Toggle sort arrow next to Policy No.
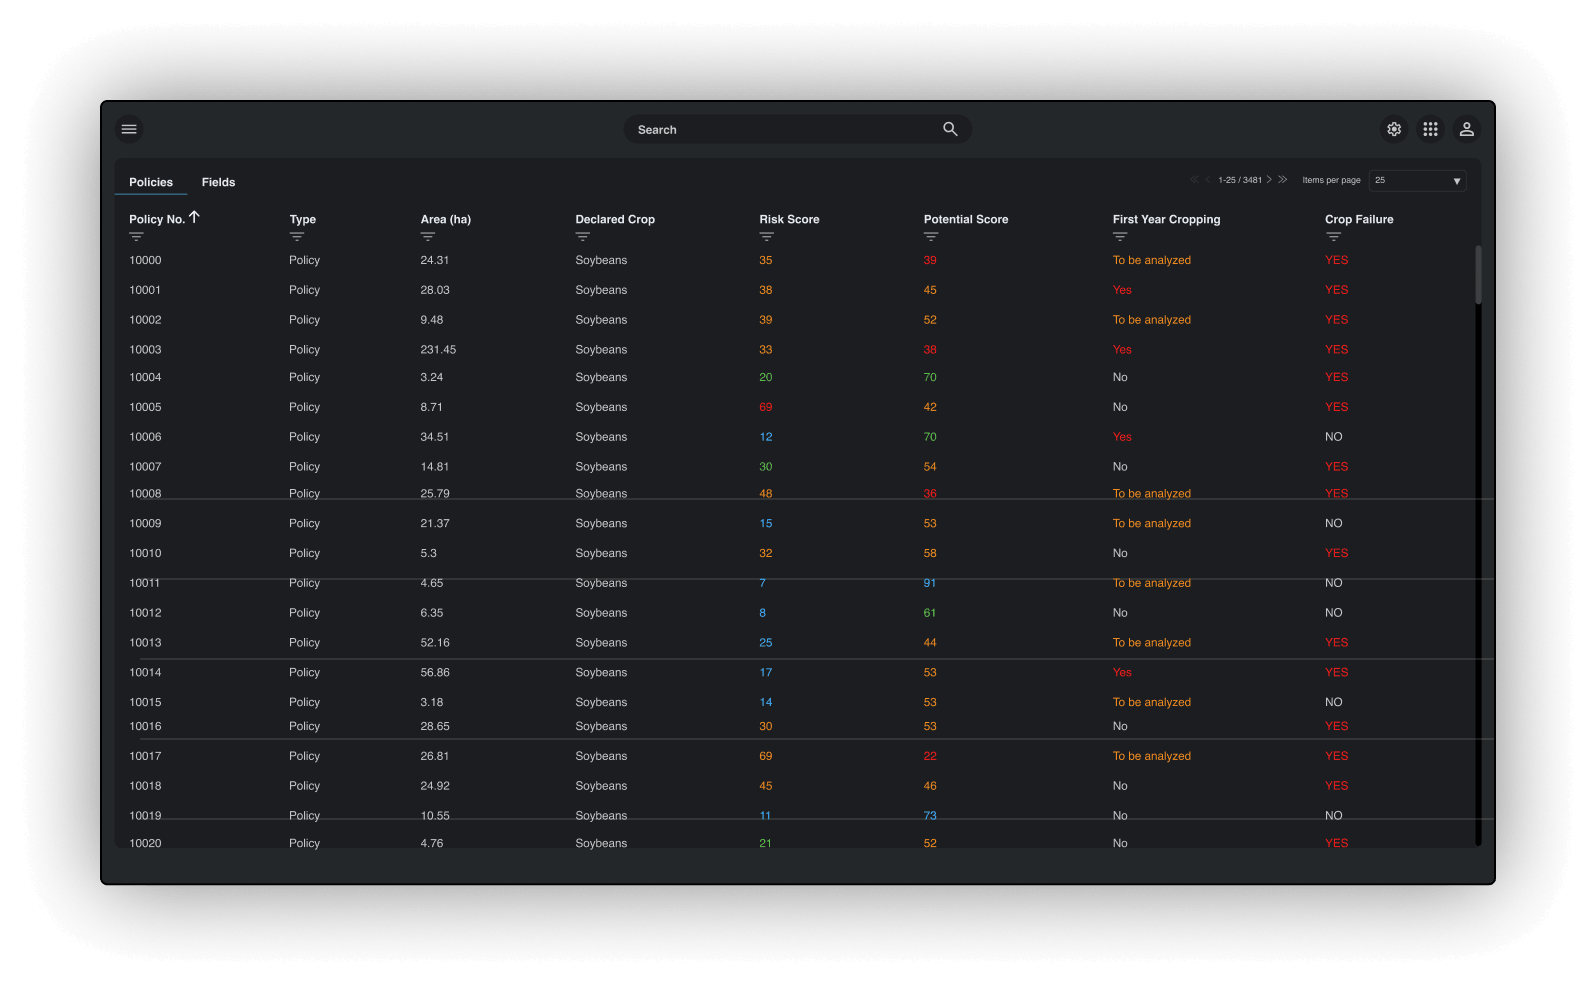Image resolution: width=1596 pixels, height=986 pixels. click(x=194, y=217)
